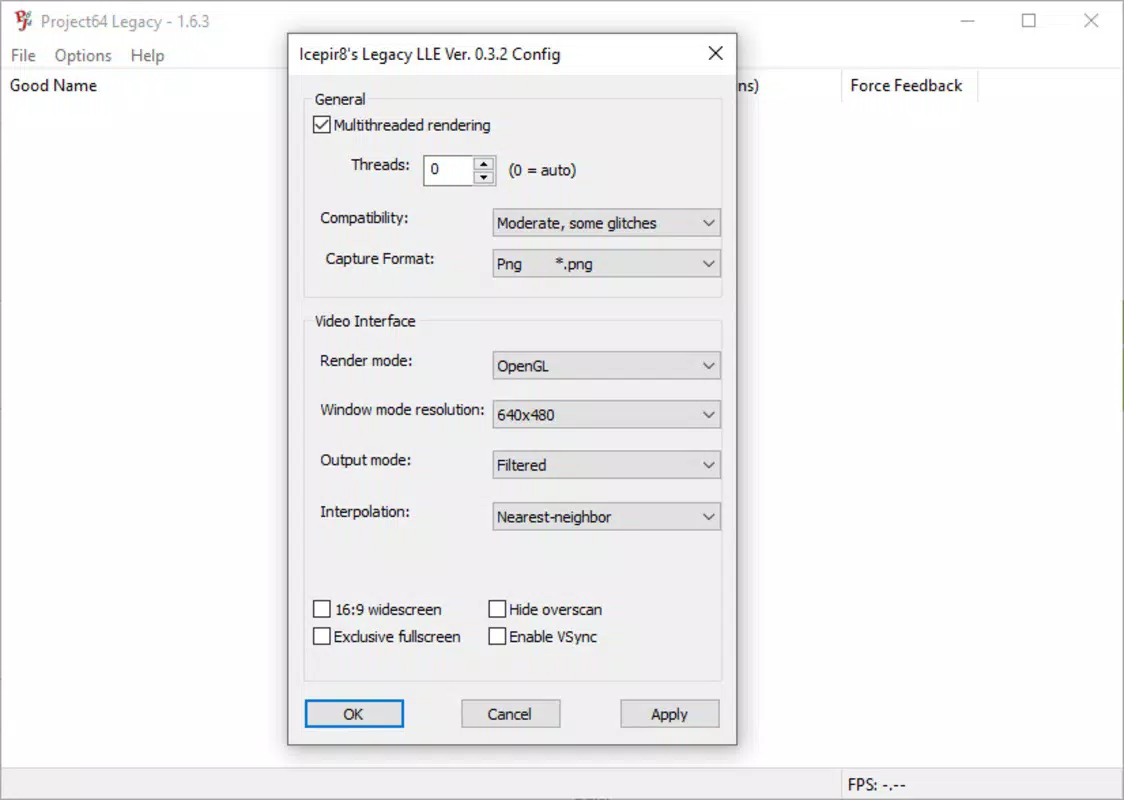Open the Compatibility dropdown
Viewport: 1124px width, 800px height.
click(606, 223)
